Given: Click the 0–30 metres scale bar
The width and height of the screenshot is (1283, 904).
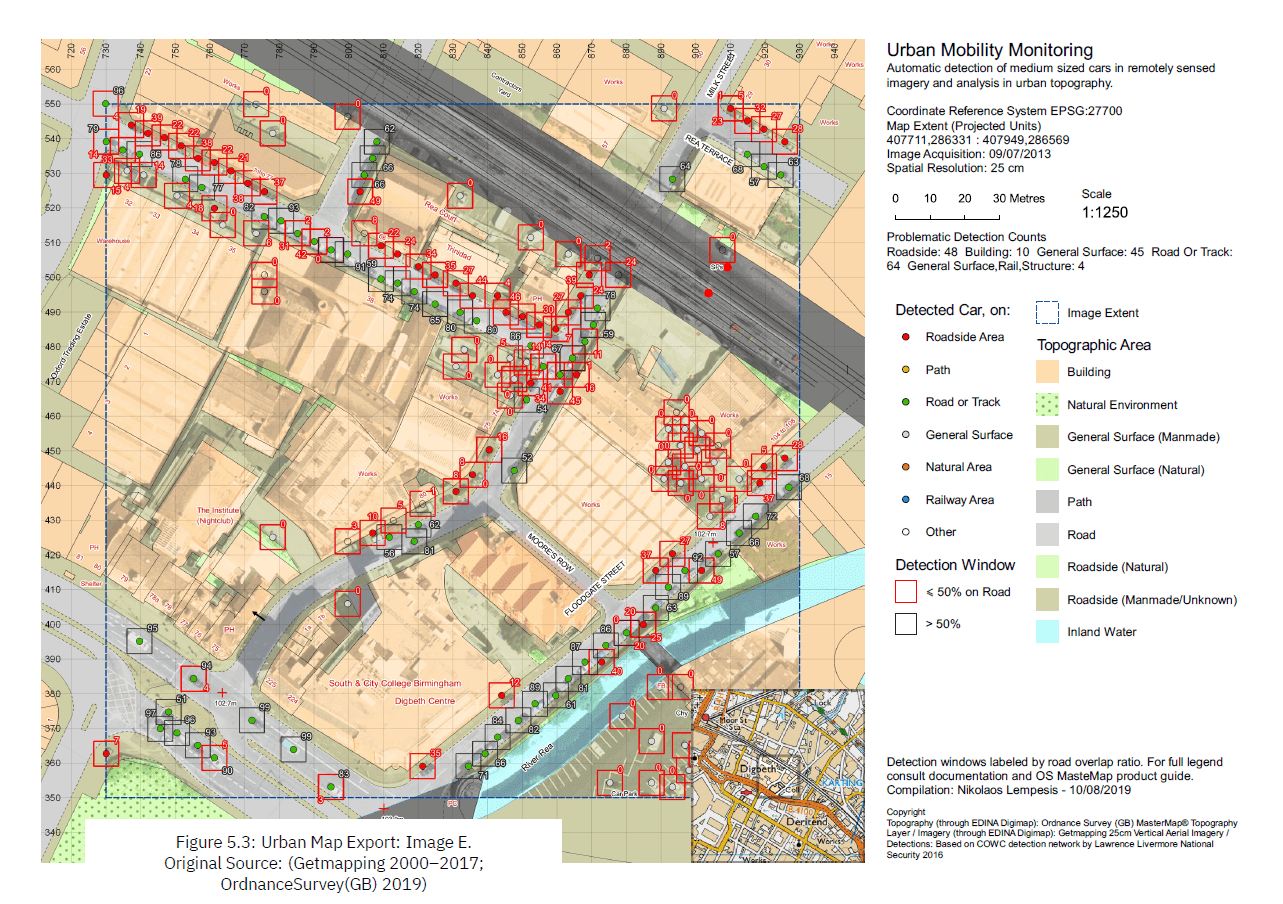Looking at the screenshot, I should (x=947, y=215).
